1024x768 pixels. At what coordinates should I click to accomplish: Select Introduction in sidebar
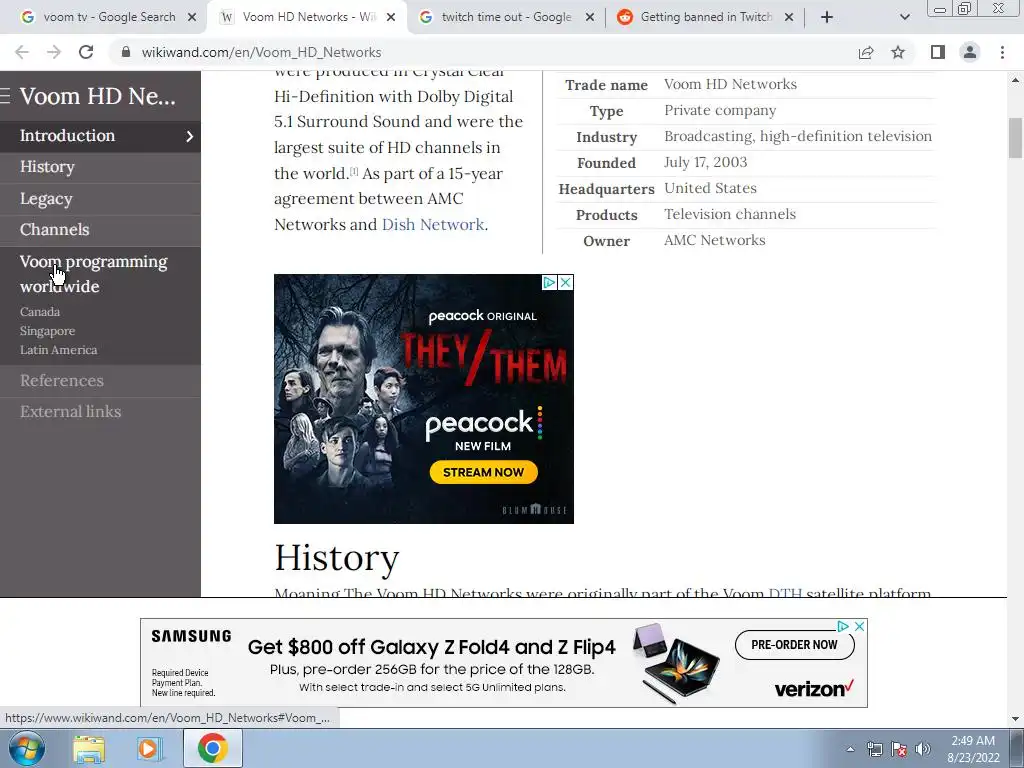coord(67,135)
